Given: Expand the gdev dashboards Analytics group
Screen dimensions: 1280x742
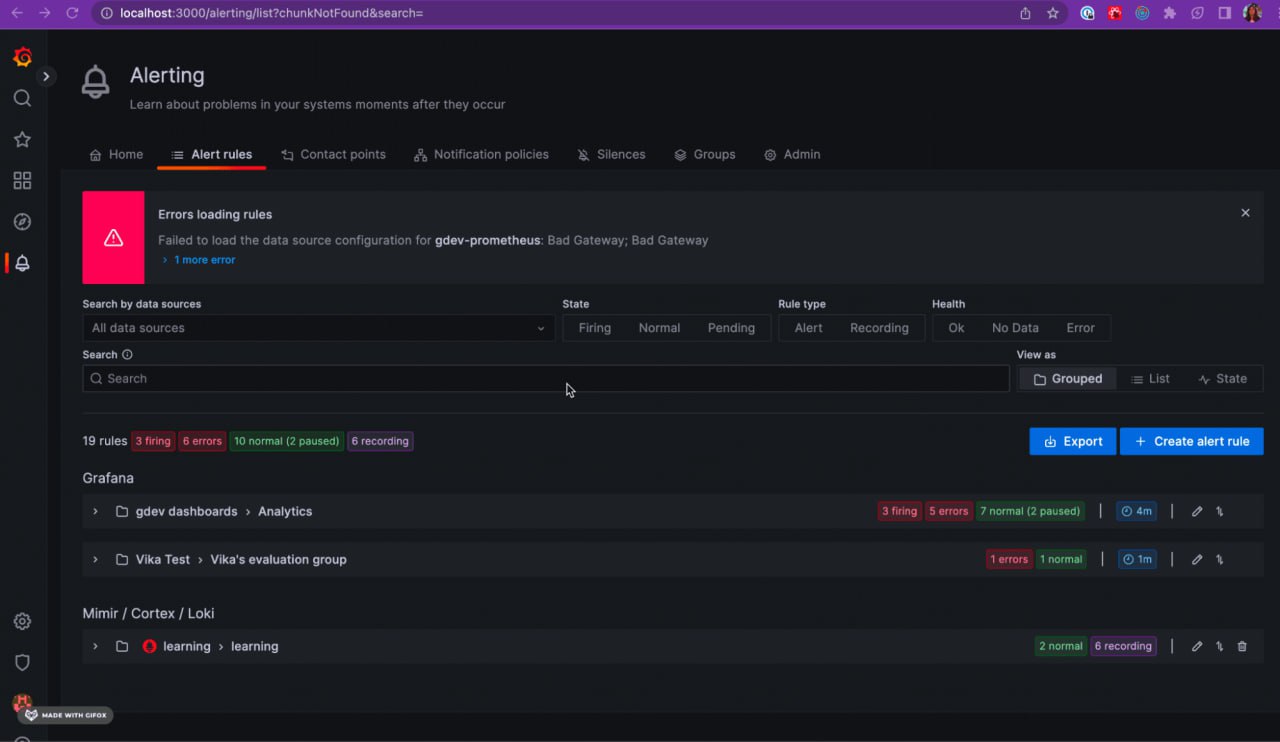Looking at the screenshot, I should pyautogui.click(x=95, y=511).
